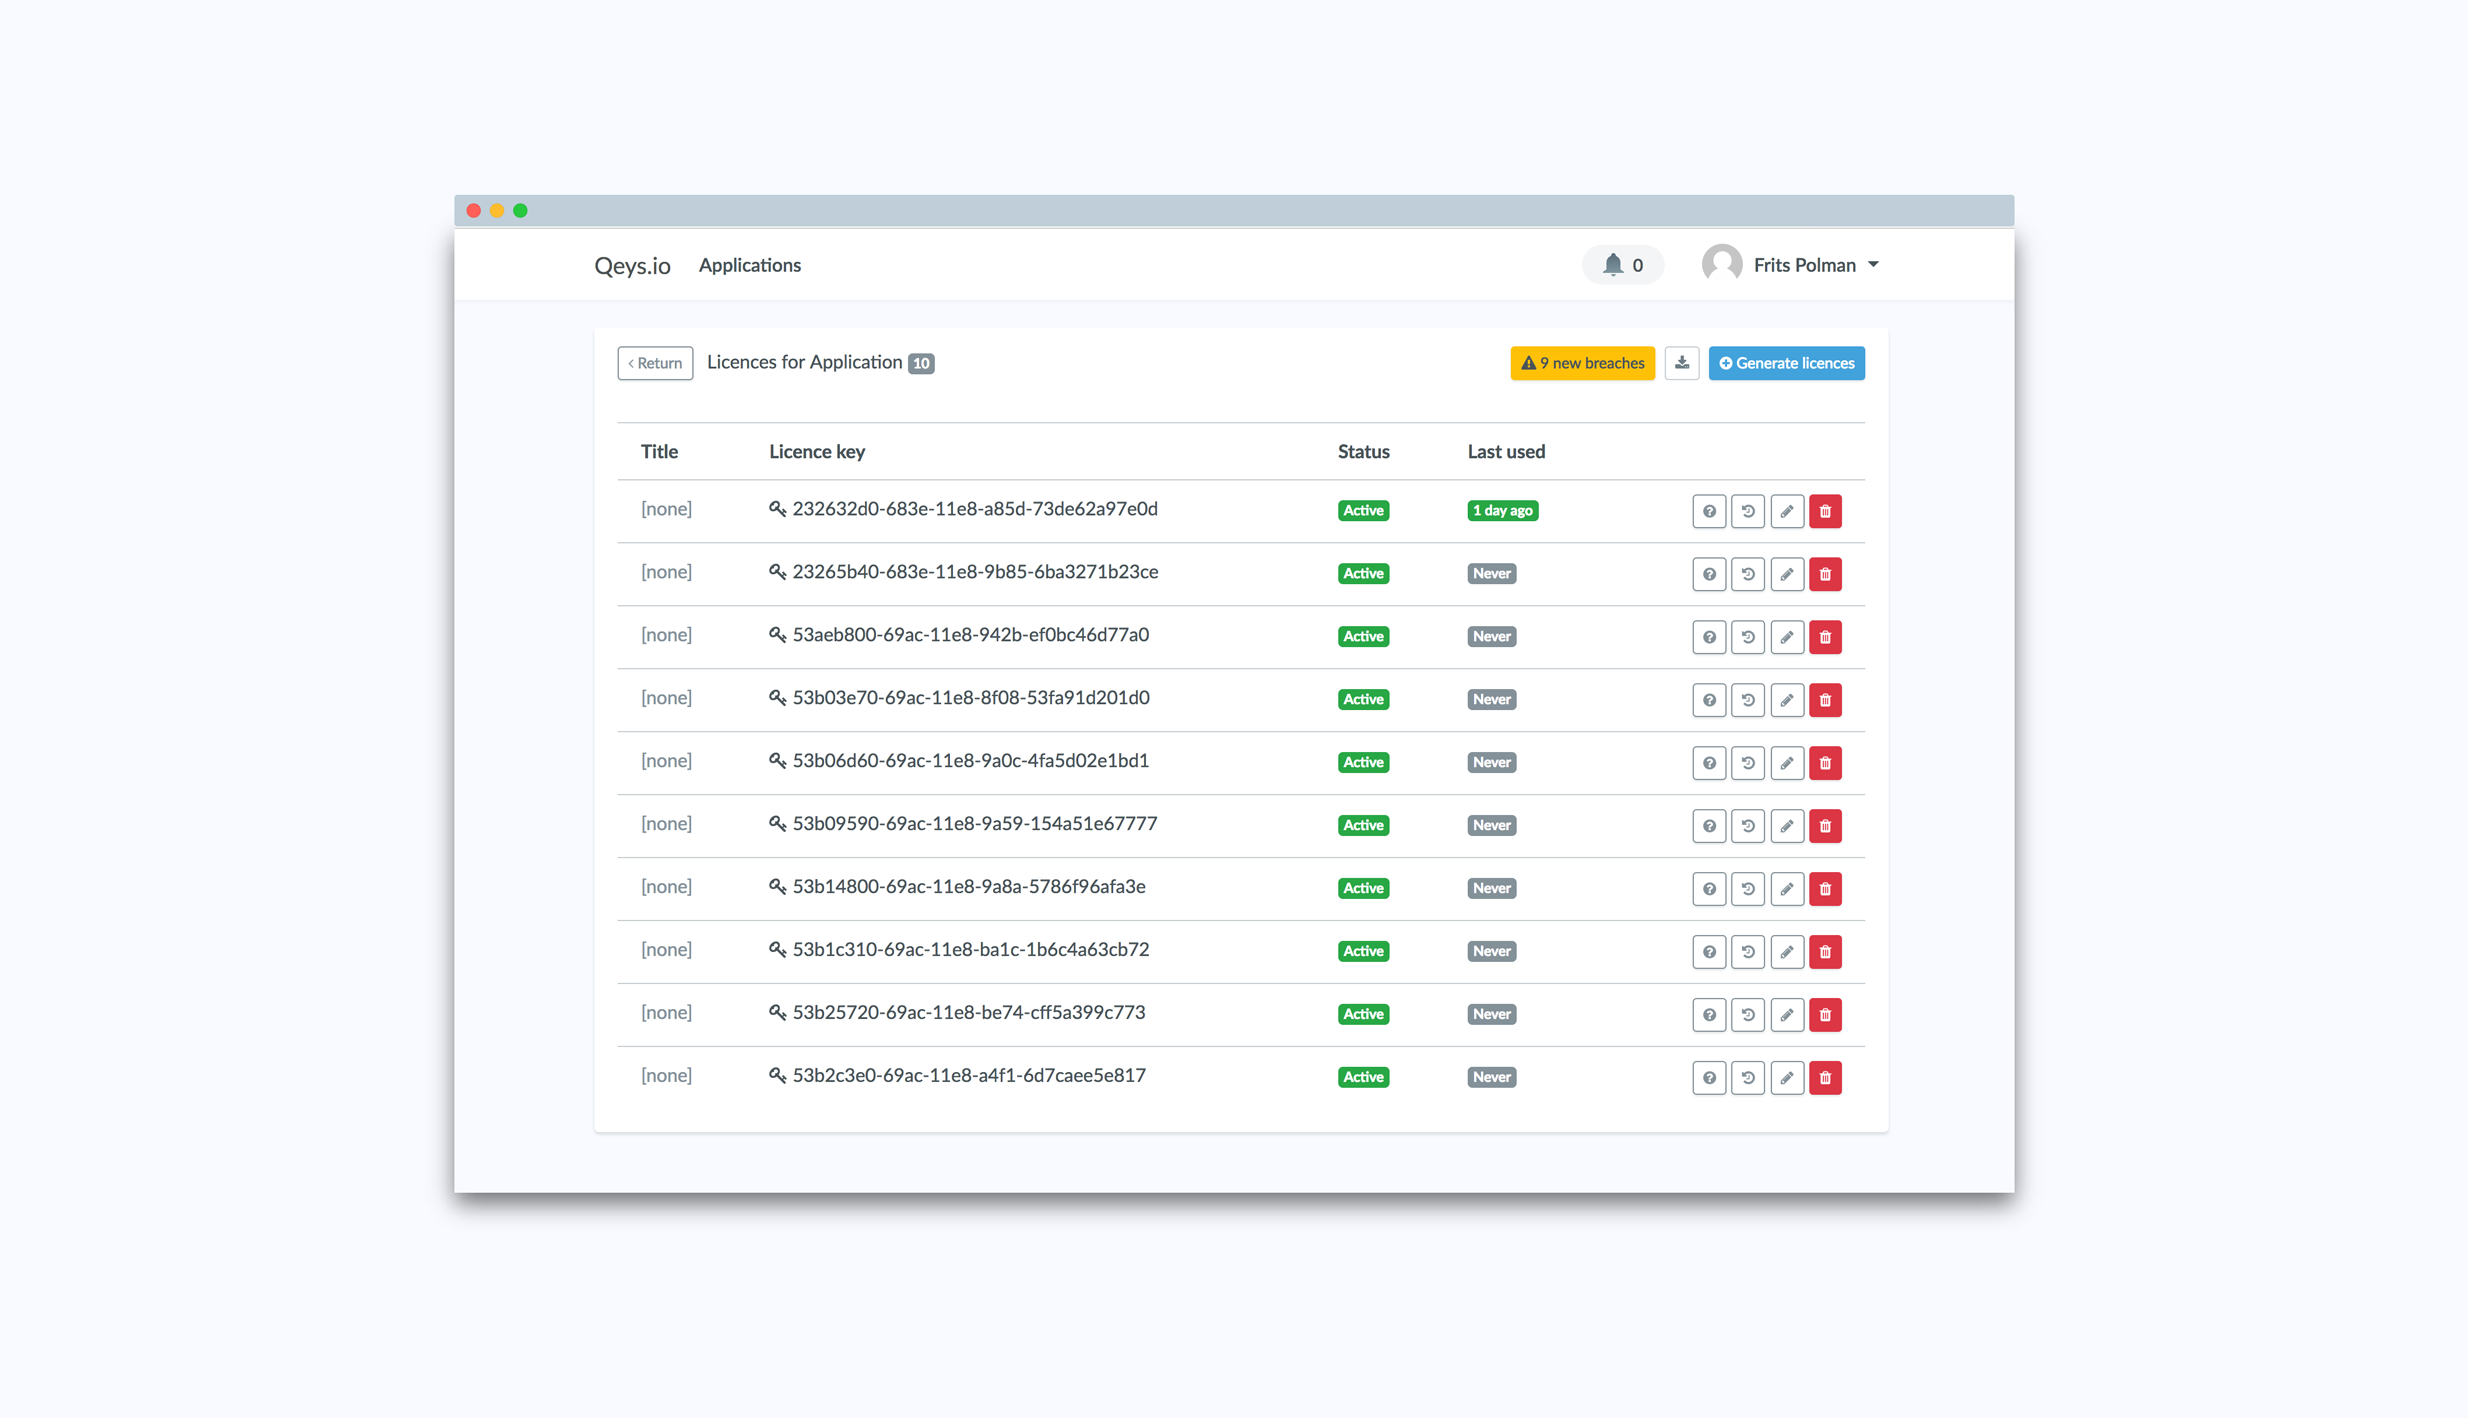This screenshot has width=2468, height=1418.
Task: Delete the last licence 53b2c3e0
Action: 1824,1078
